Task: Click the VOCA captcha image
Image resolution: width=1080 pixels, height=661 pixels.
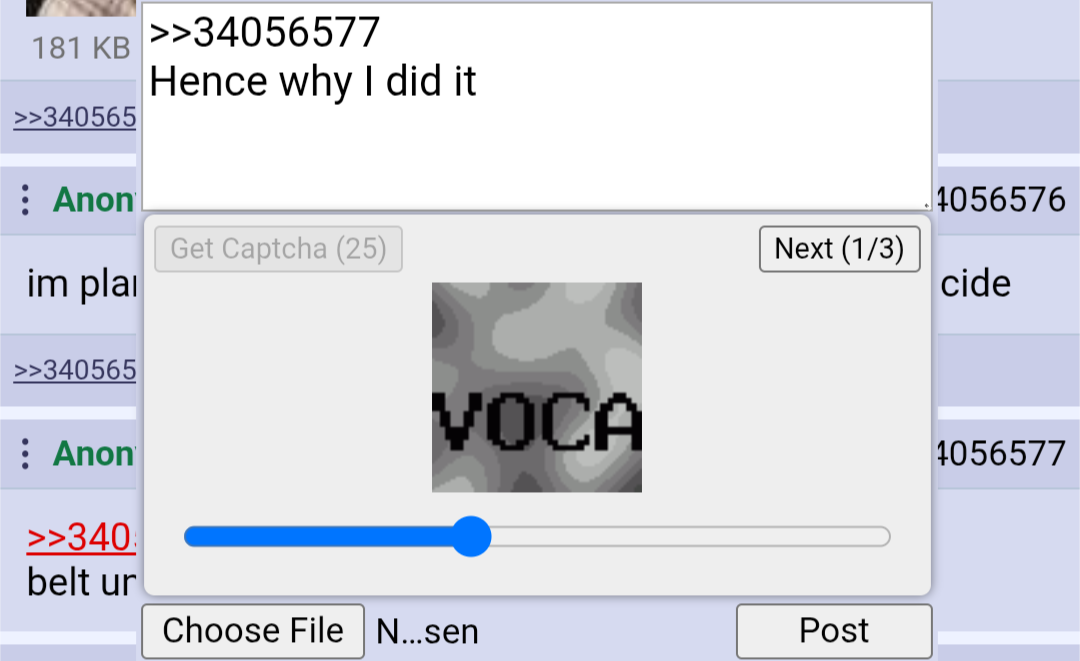Action: (537, 387)
